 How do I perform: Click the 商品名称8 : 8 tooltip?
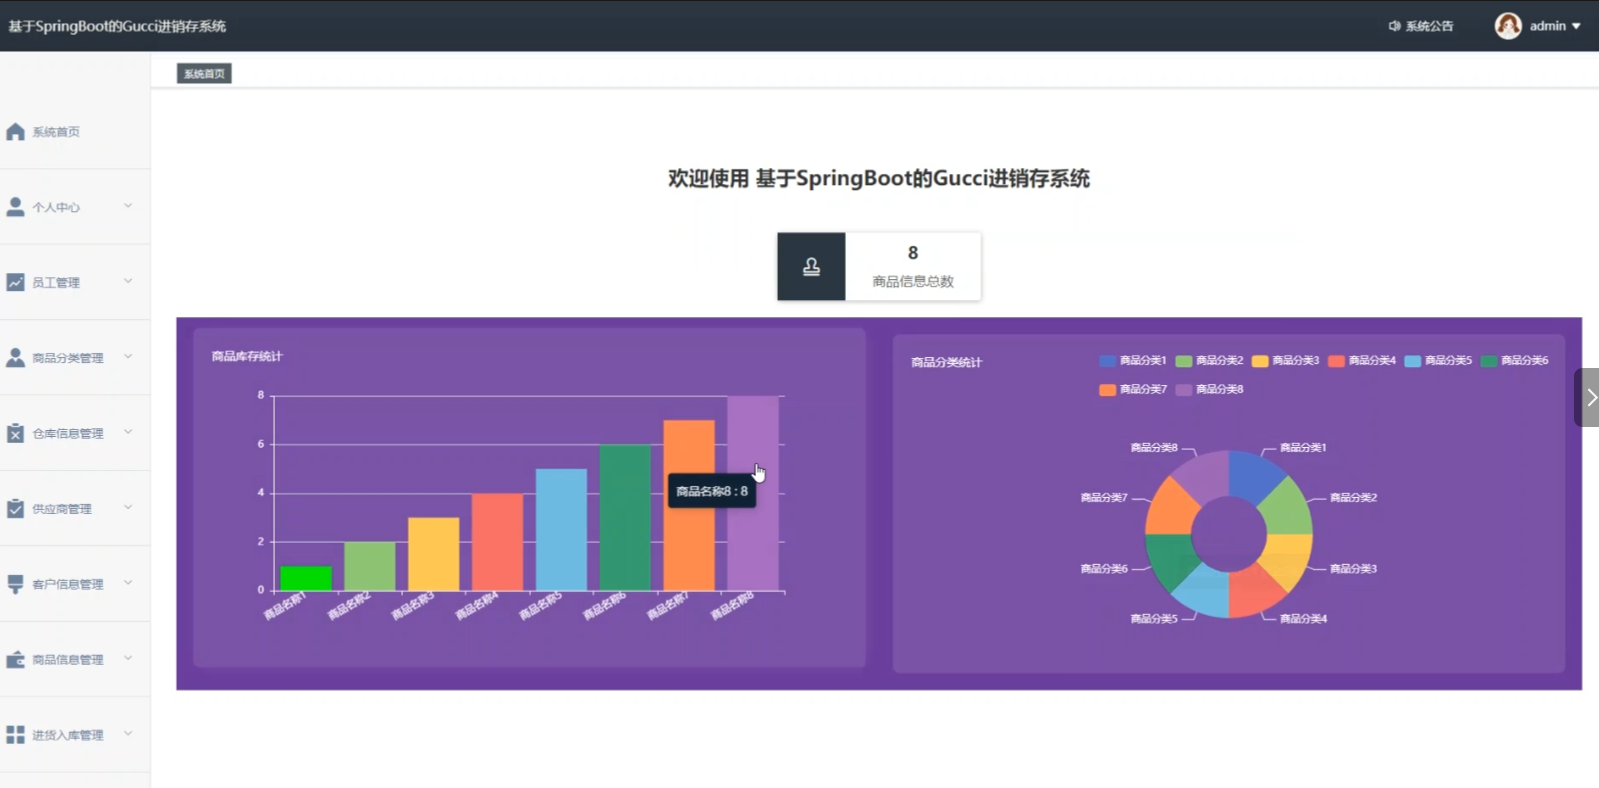pyautogui.click(x=712, y=491)
